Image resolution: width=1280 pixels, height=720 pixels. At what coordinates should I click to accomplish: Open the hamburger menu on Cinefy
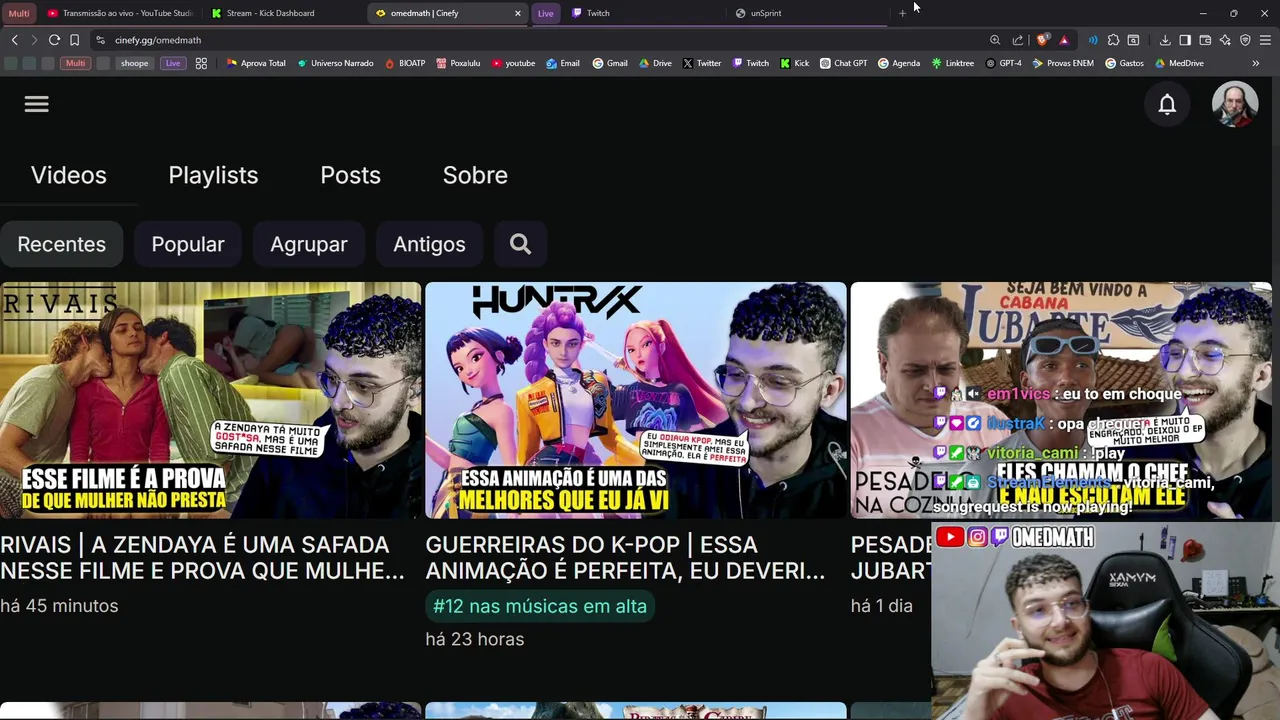(36, 104)
